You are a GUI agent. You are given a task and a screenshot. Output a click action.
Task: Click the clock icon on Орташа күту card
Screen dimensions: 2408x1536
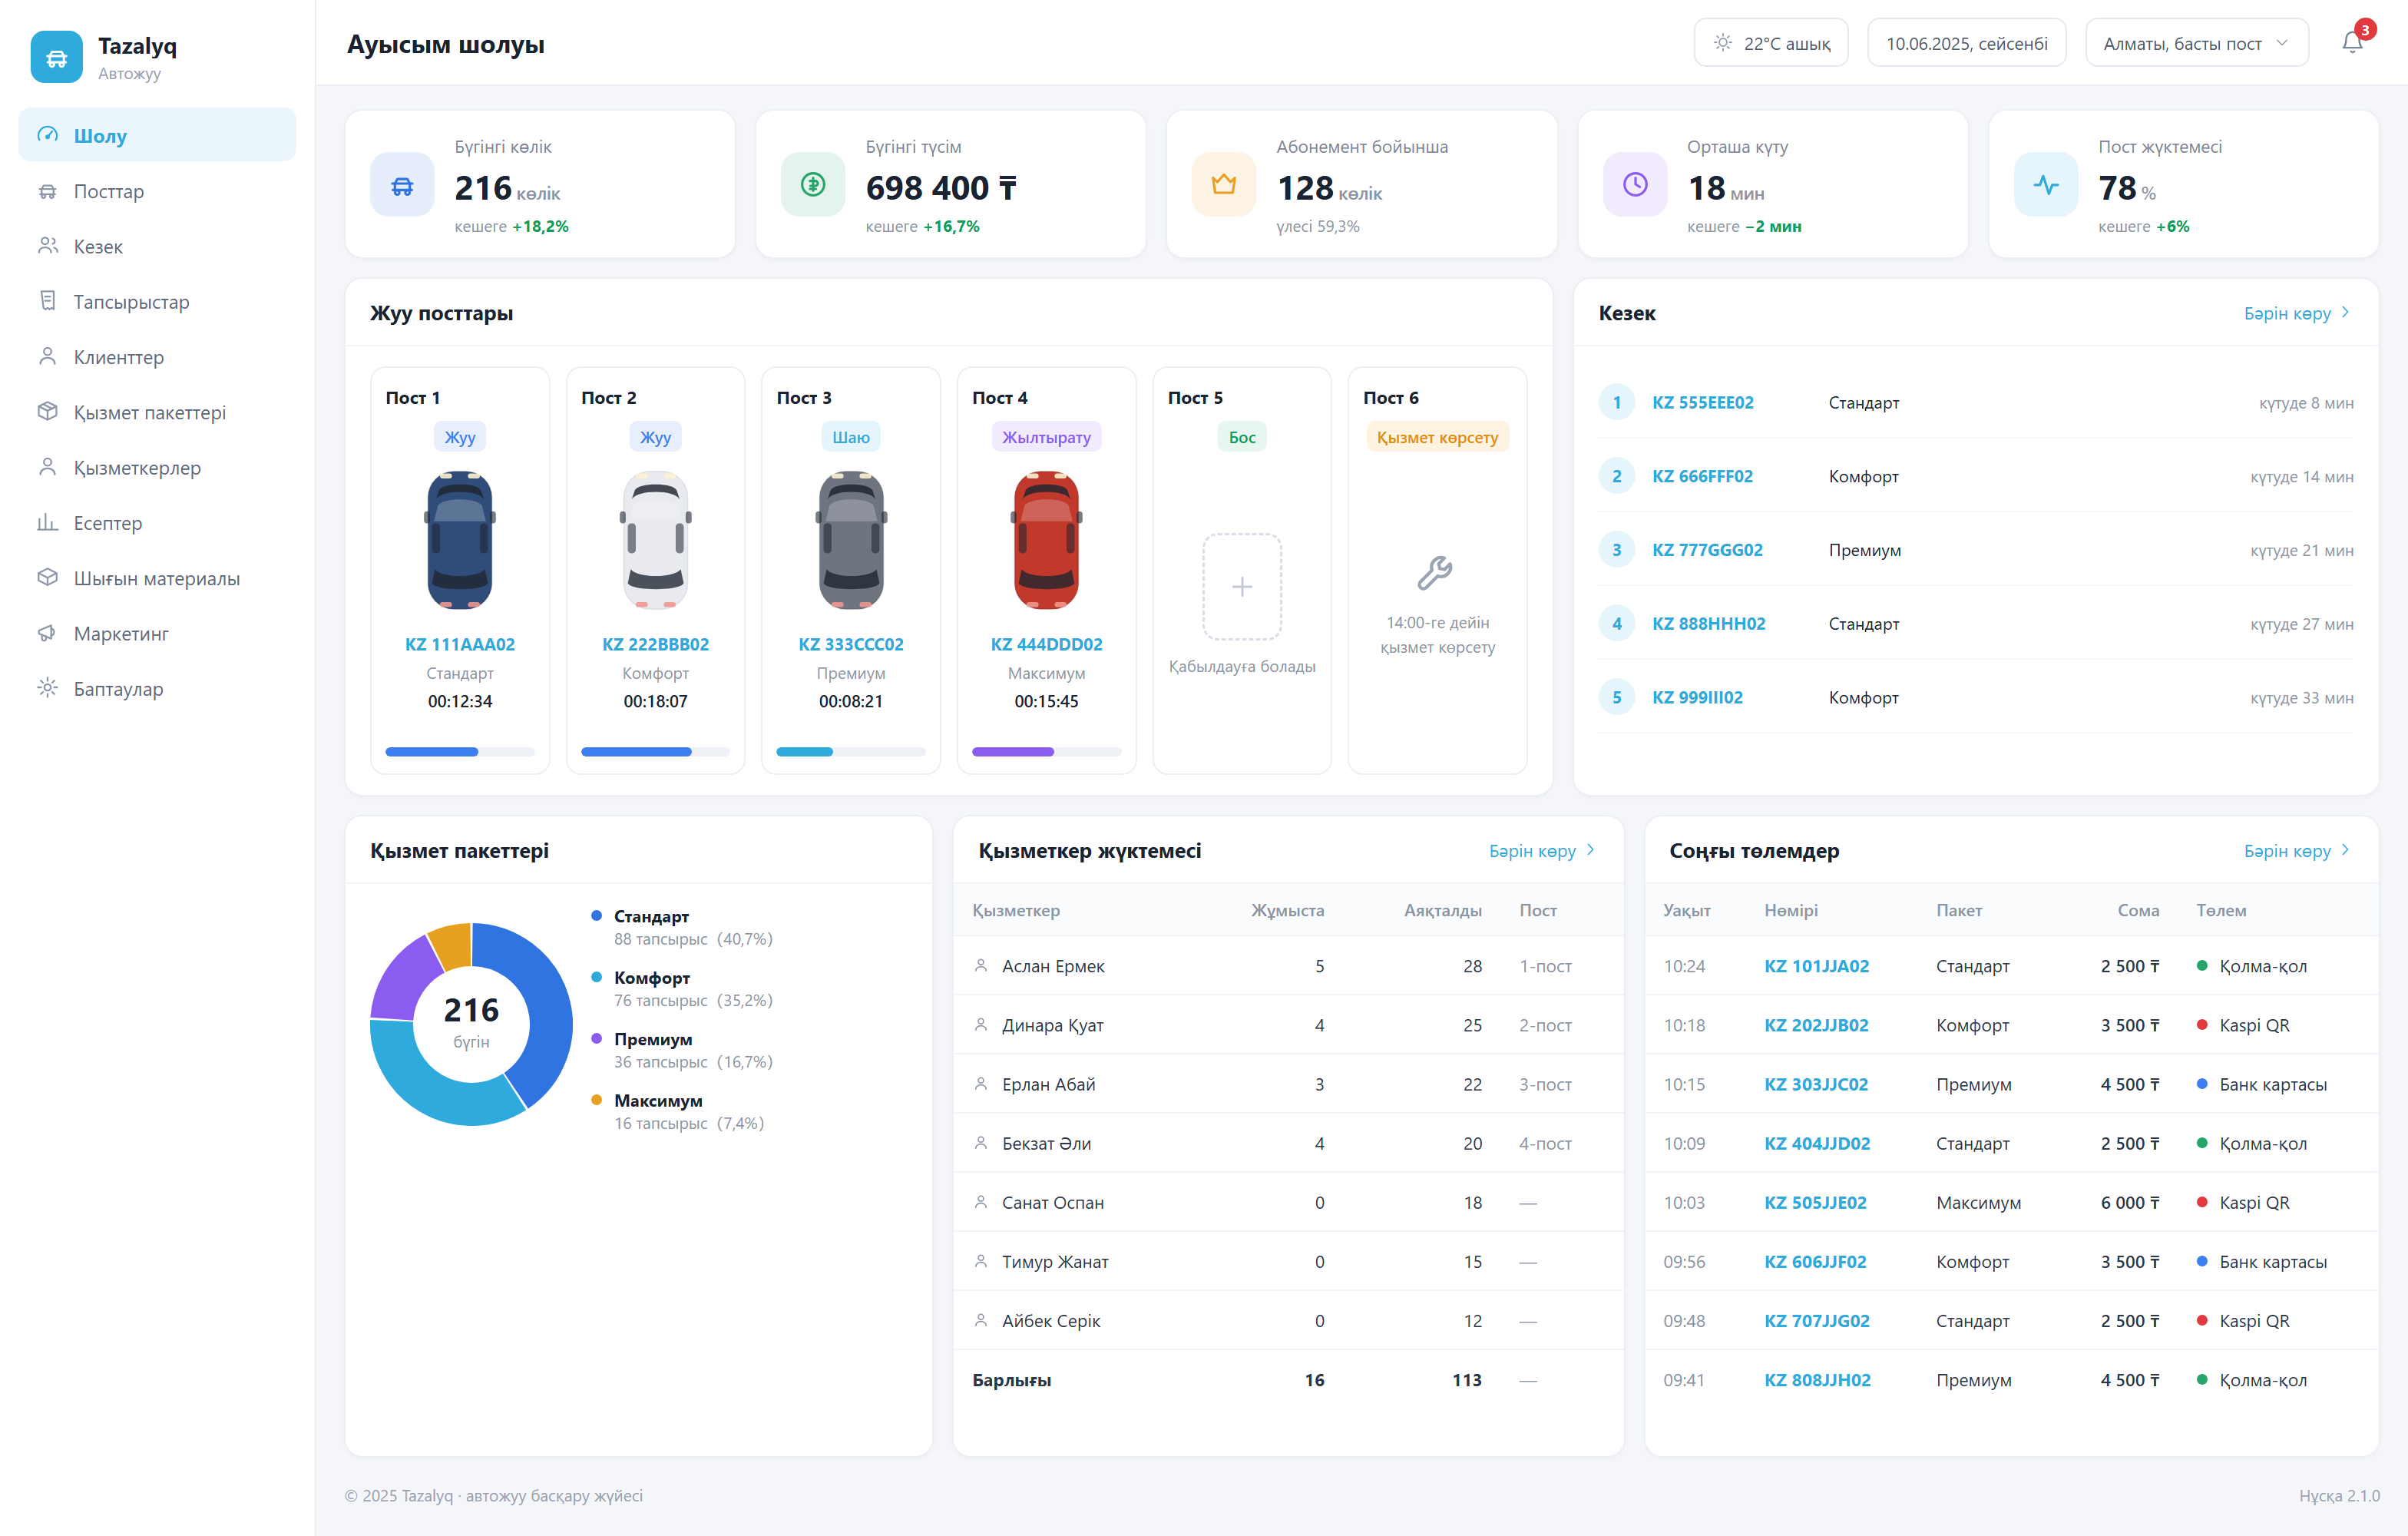tap(1634, 184)
